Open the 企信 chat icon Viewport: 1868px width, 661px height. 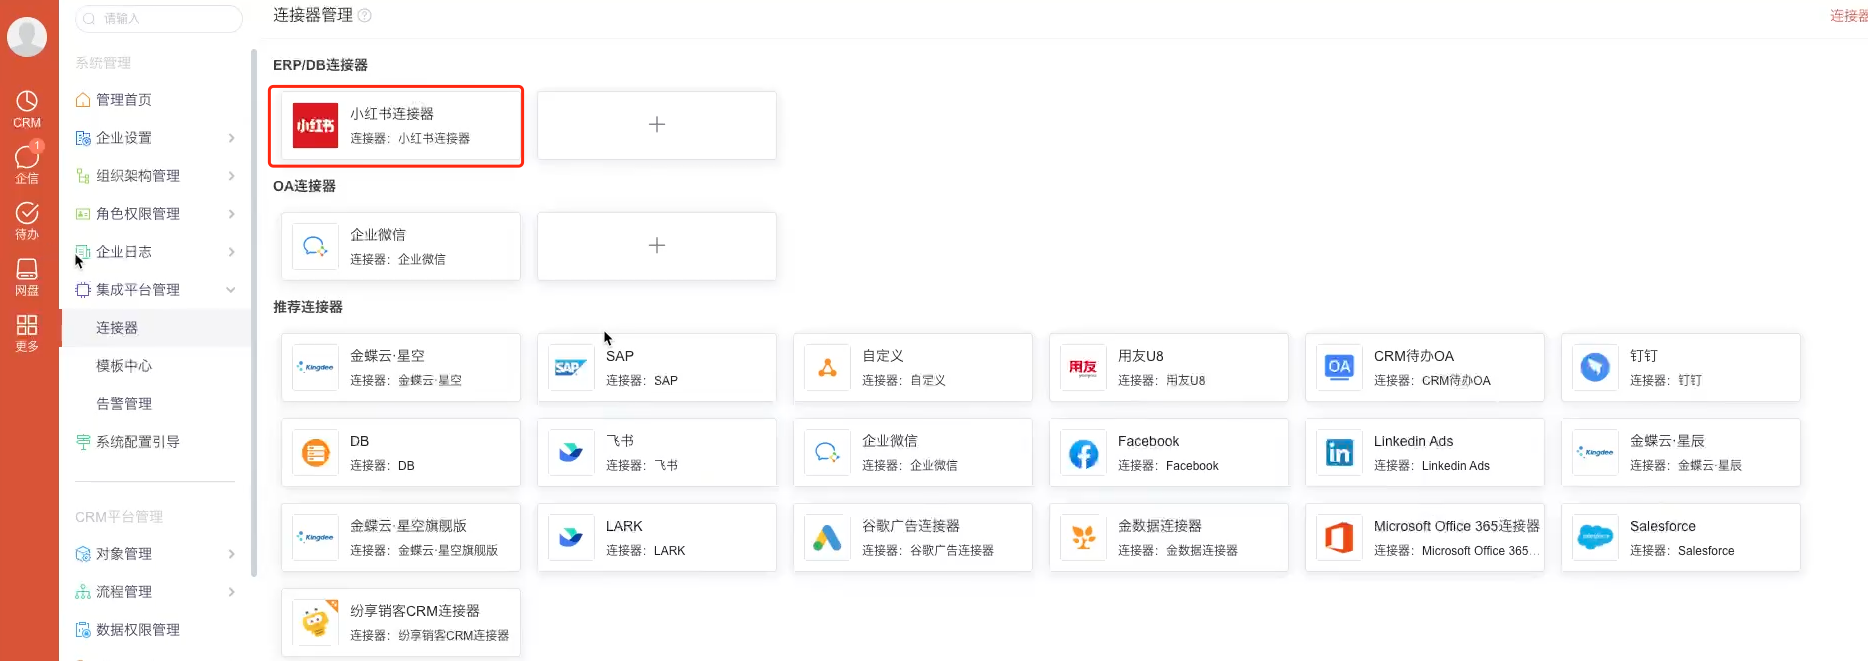coord(27,164)
